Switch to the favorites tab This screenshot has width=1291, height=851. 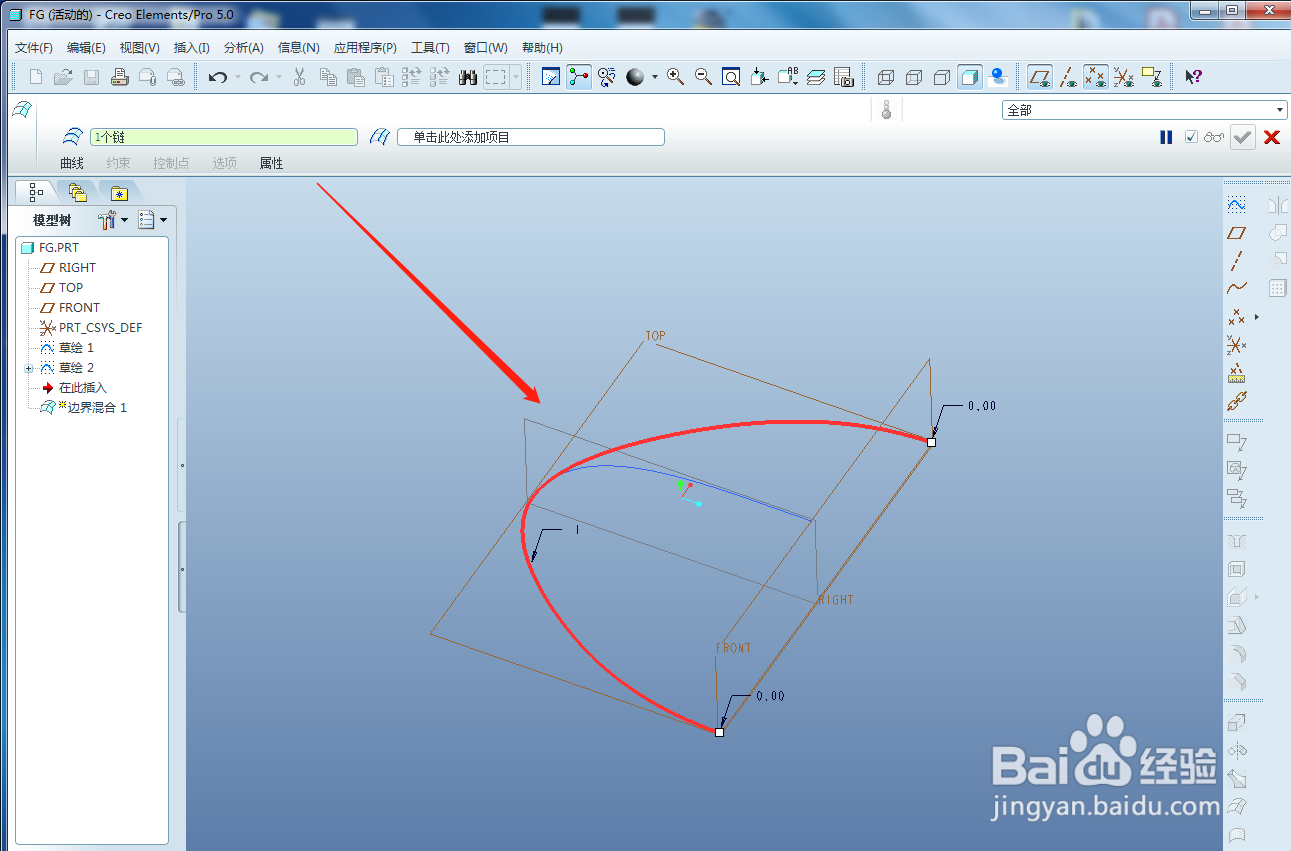(x=119, y=192)
